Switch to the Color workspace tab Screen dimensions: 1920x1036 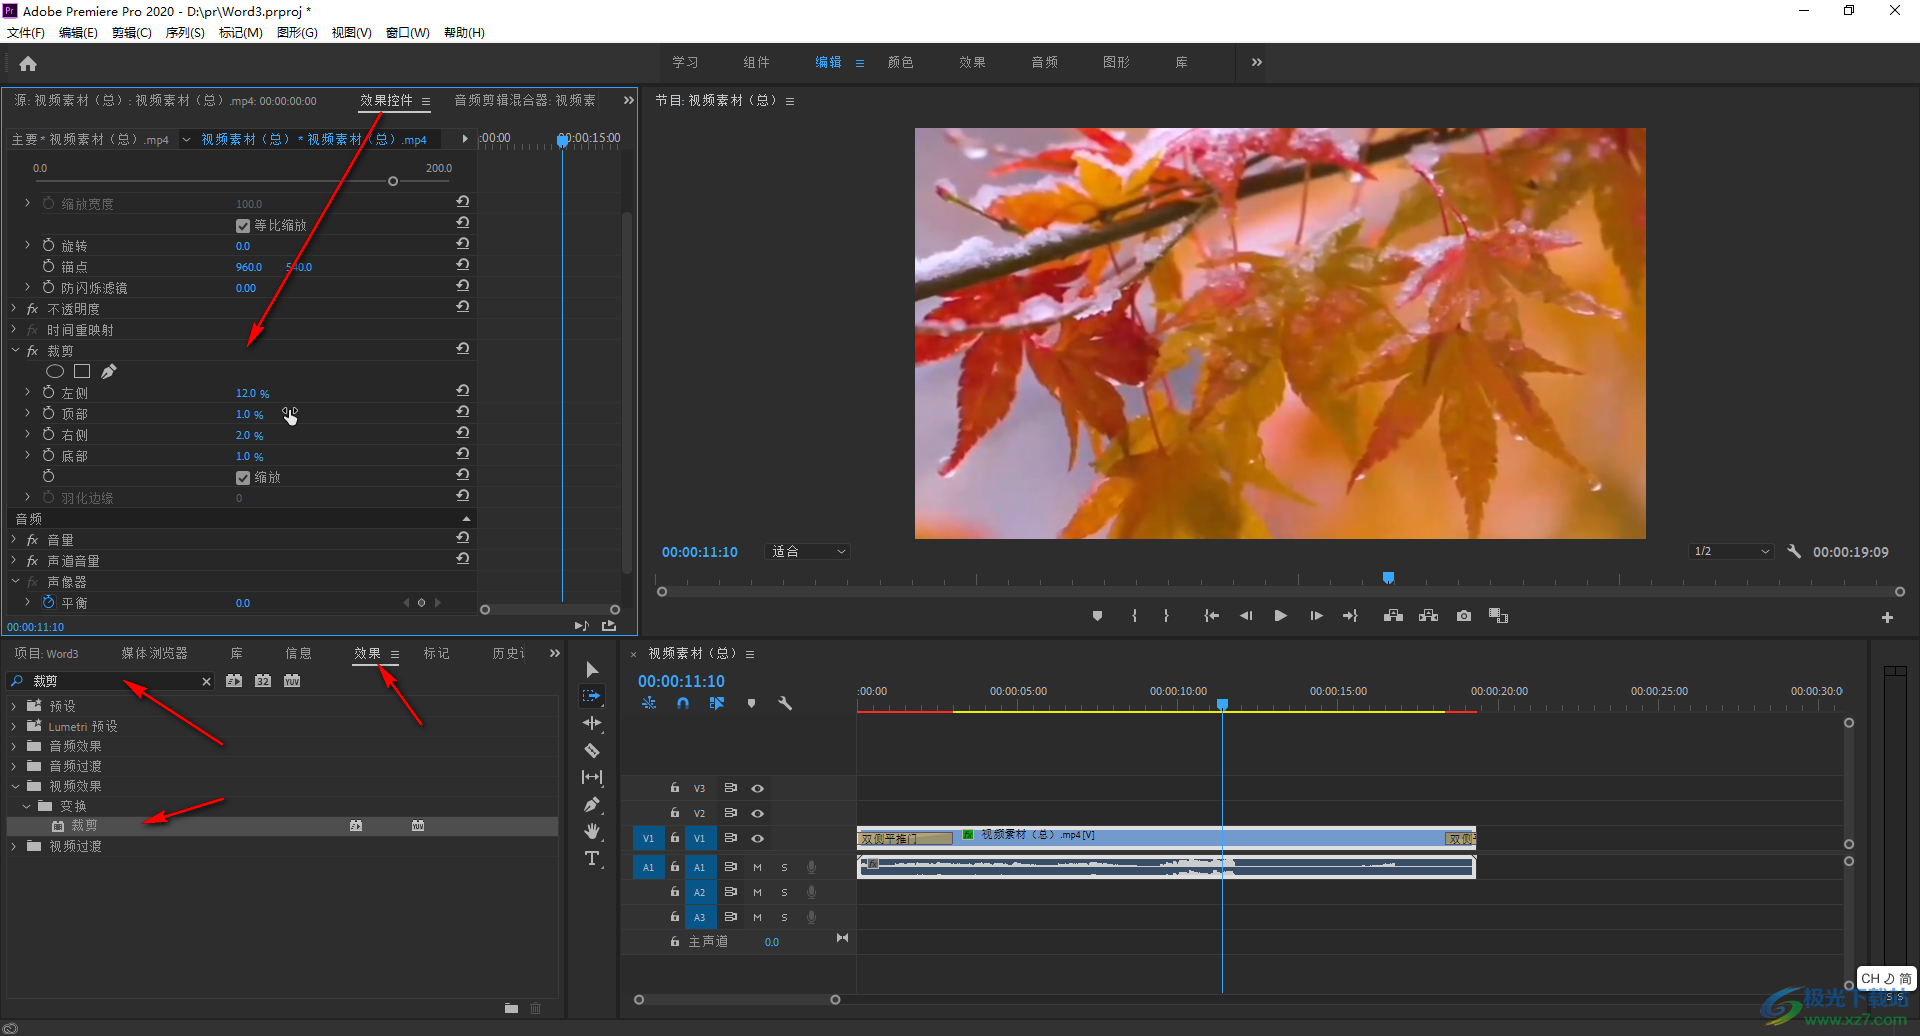pos(900,62)
